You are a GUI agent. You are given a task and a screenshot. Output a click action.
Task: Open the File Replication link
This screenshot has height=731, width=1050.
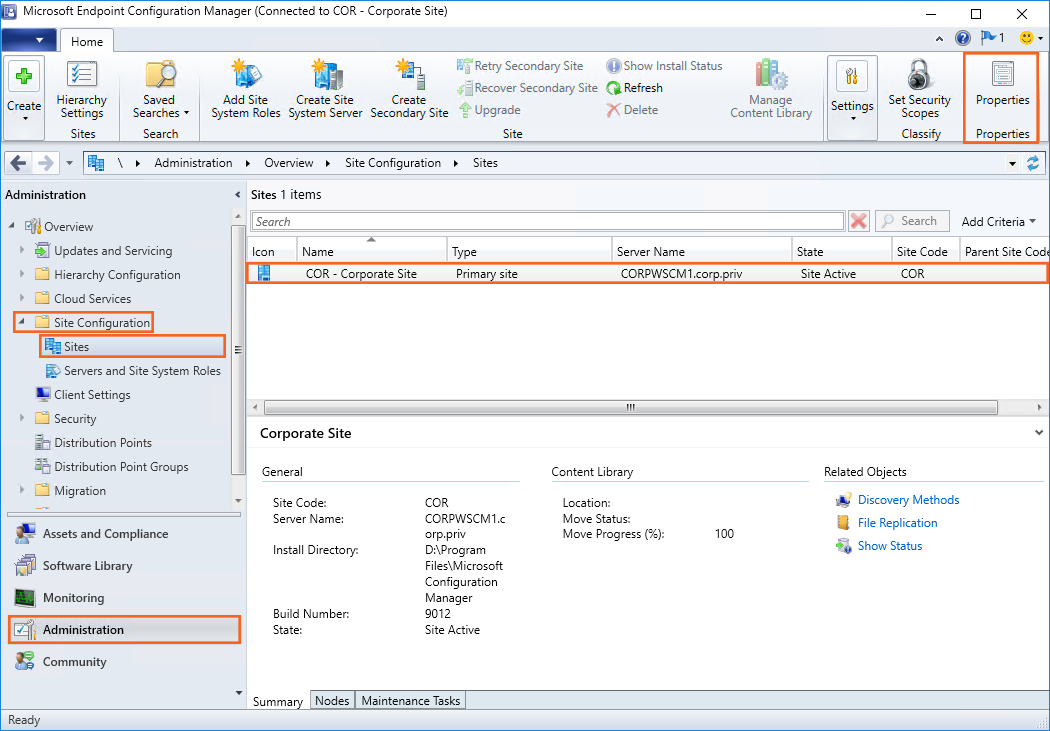pos(897,523)
